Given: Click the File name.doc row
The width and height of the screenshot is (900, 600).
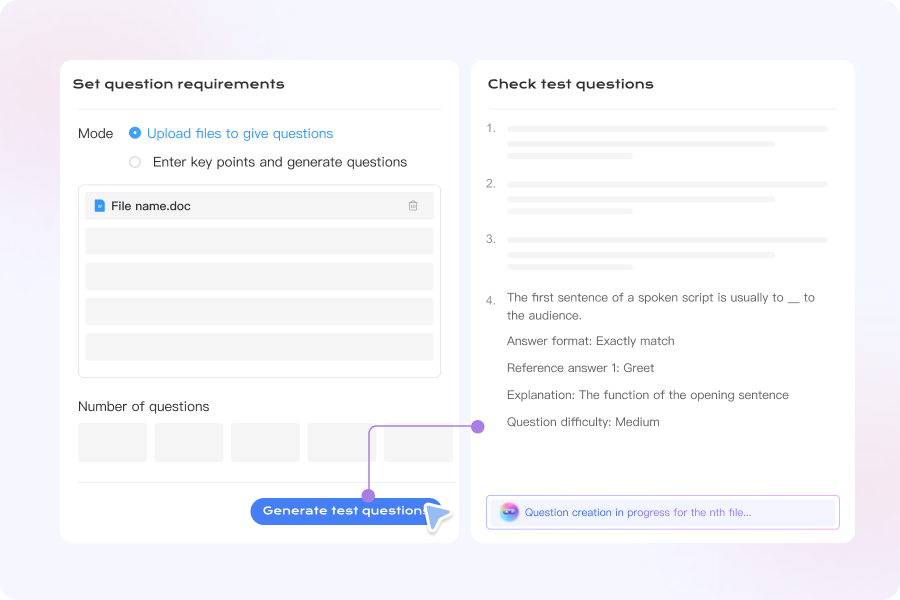Looking at the screenshot, I should pos(259,206).
